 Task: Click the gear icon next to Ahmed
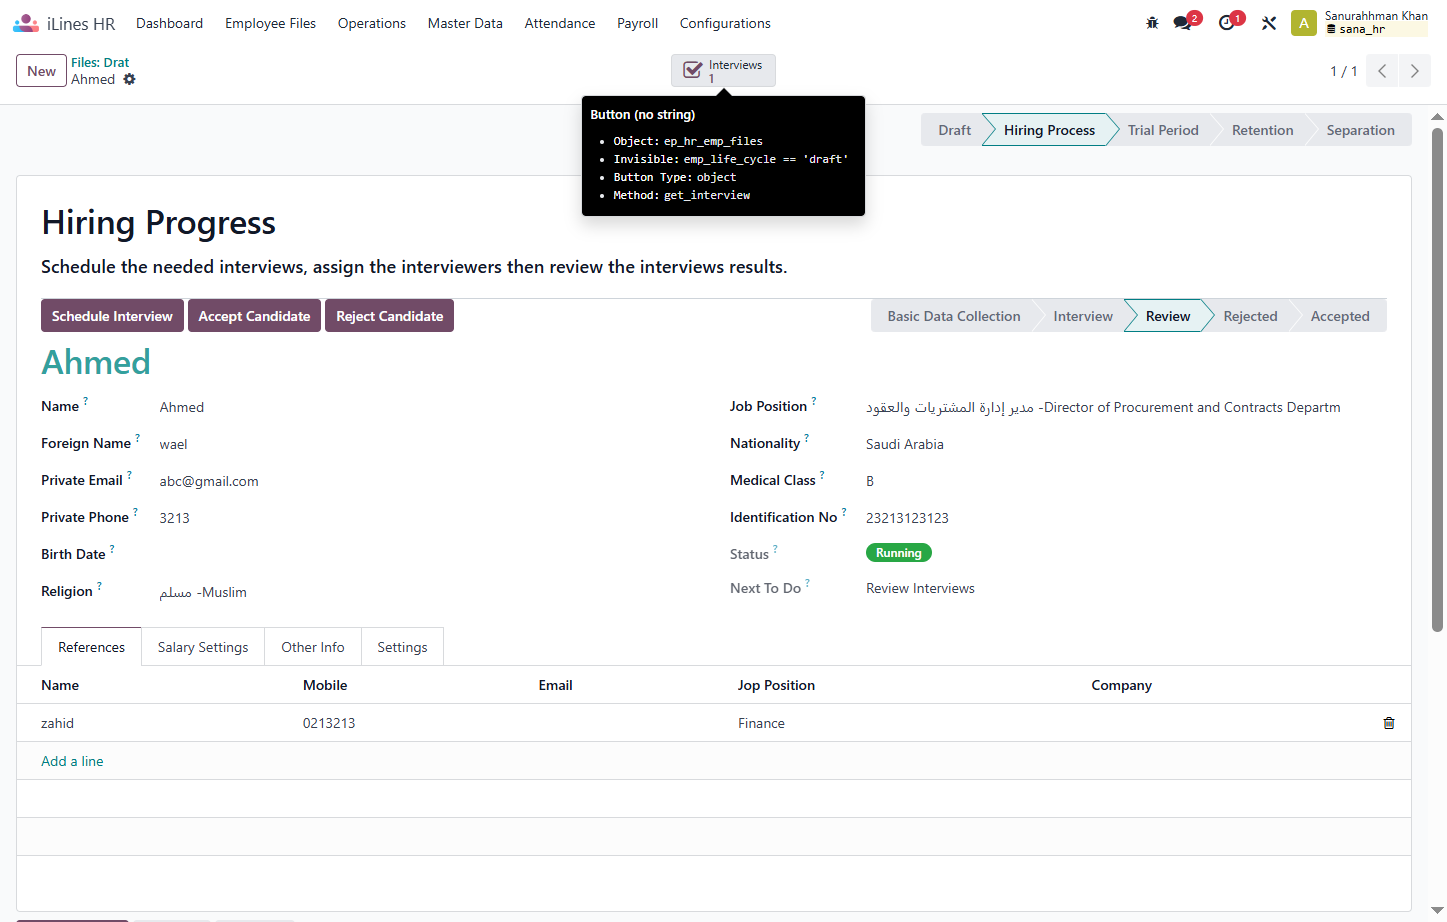click(129, 79)
